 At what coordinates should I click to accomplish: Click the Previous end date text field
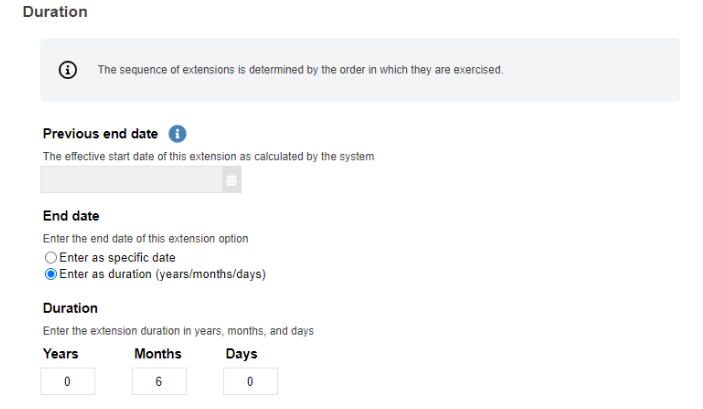(x=131, y=180)
